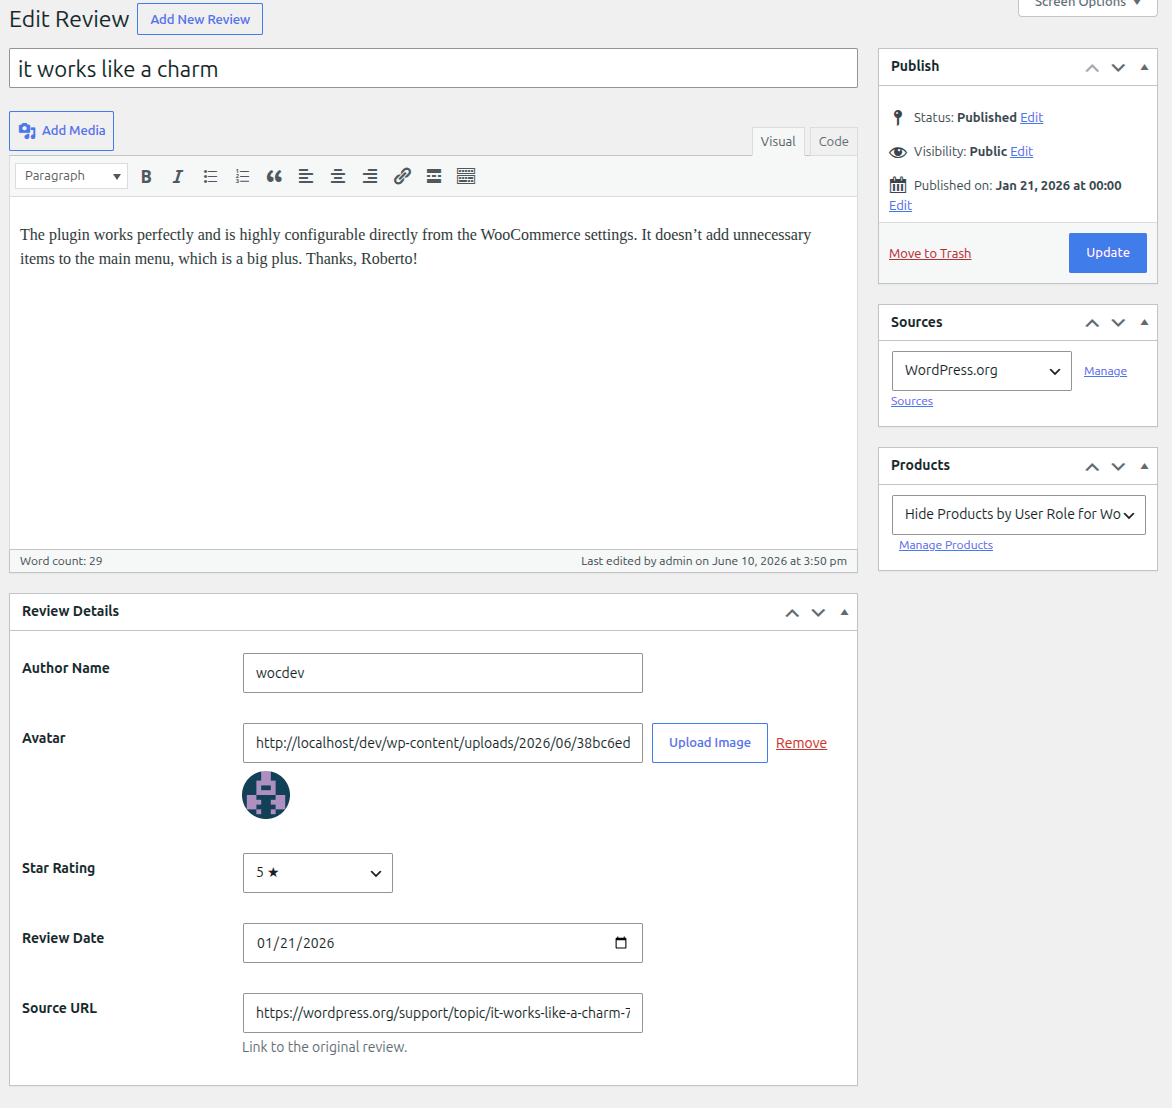Toggle bold formatting in the editor toolbar

point(146,176)
